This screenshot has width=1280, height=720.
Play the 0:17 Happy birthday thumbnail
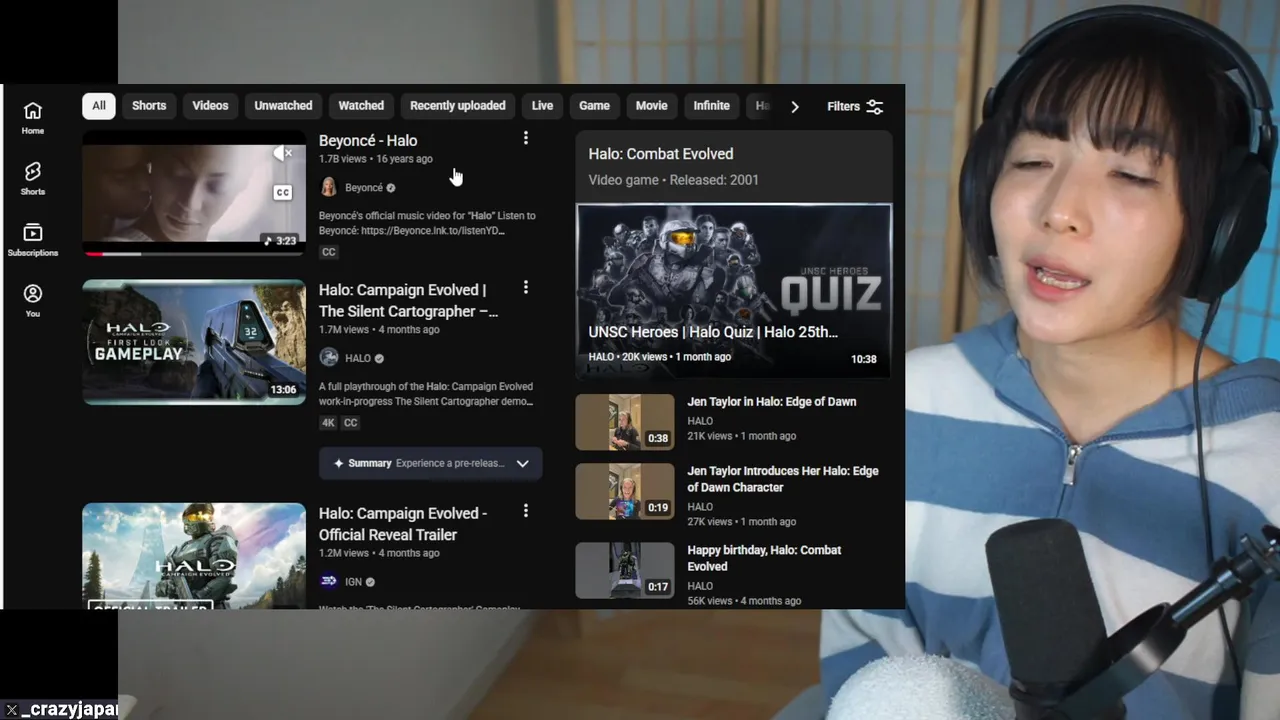click(x=625, y=570)
